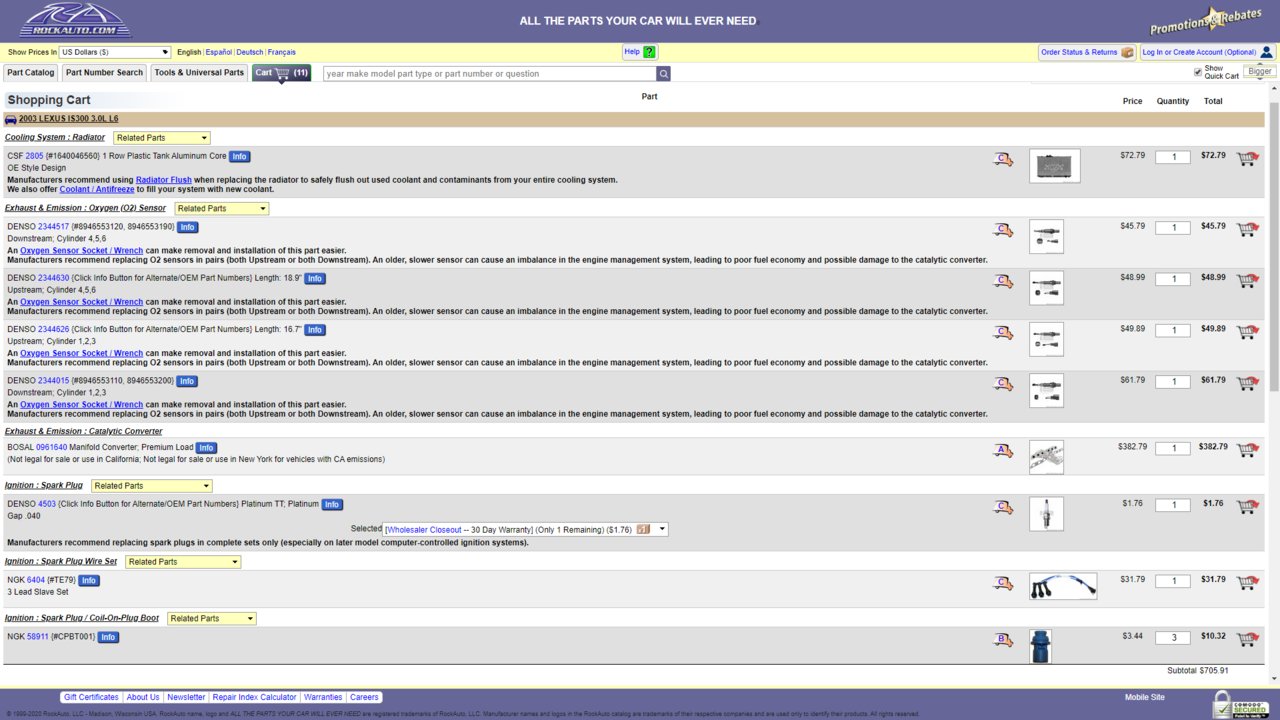Click Info button for BOSAL 0961640
This screenshot has height=720, width=1280.
(x=206, y=448)
